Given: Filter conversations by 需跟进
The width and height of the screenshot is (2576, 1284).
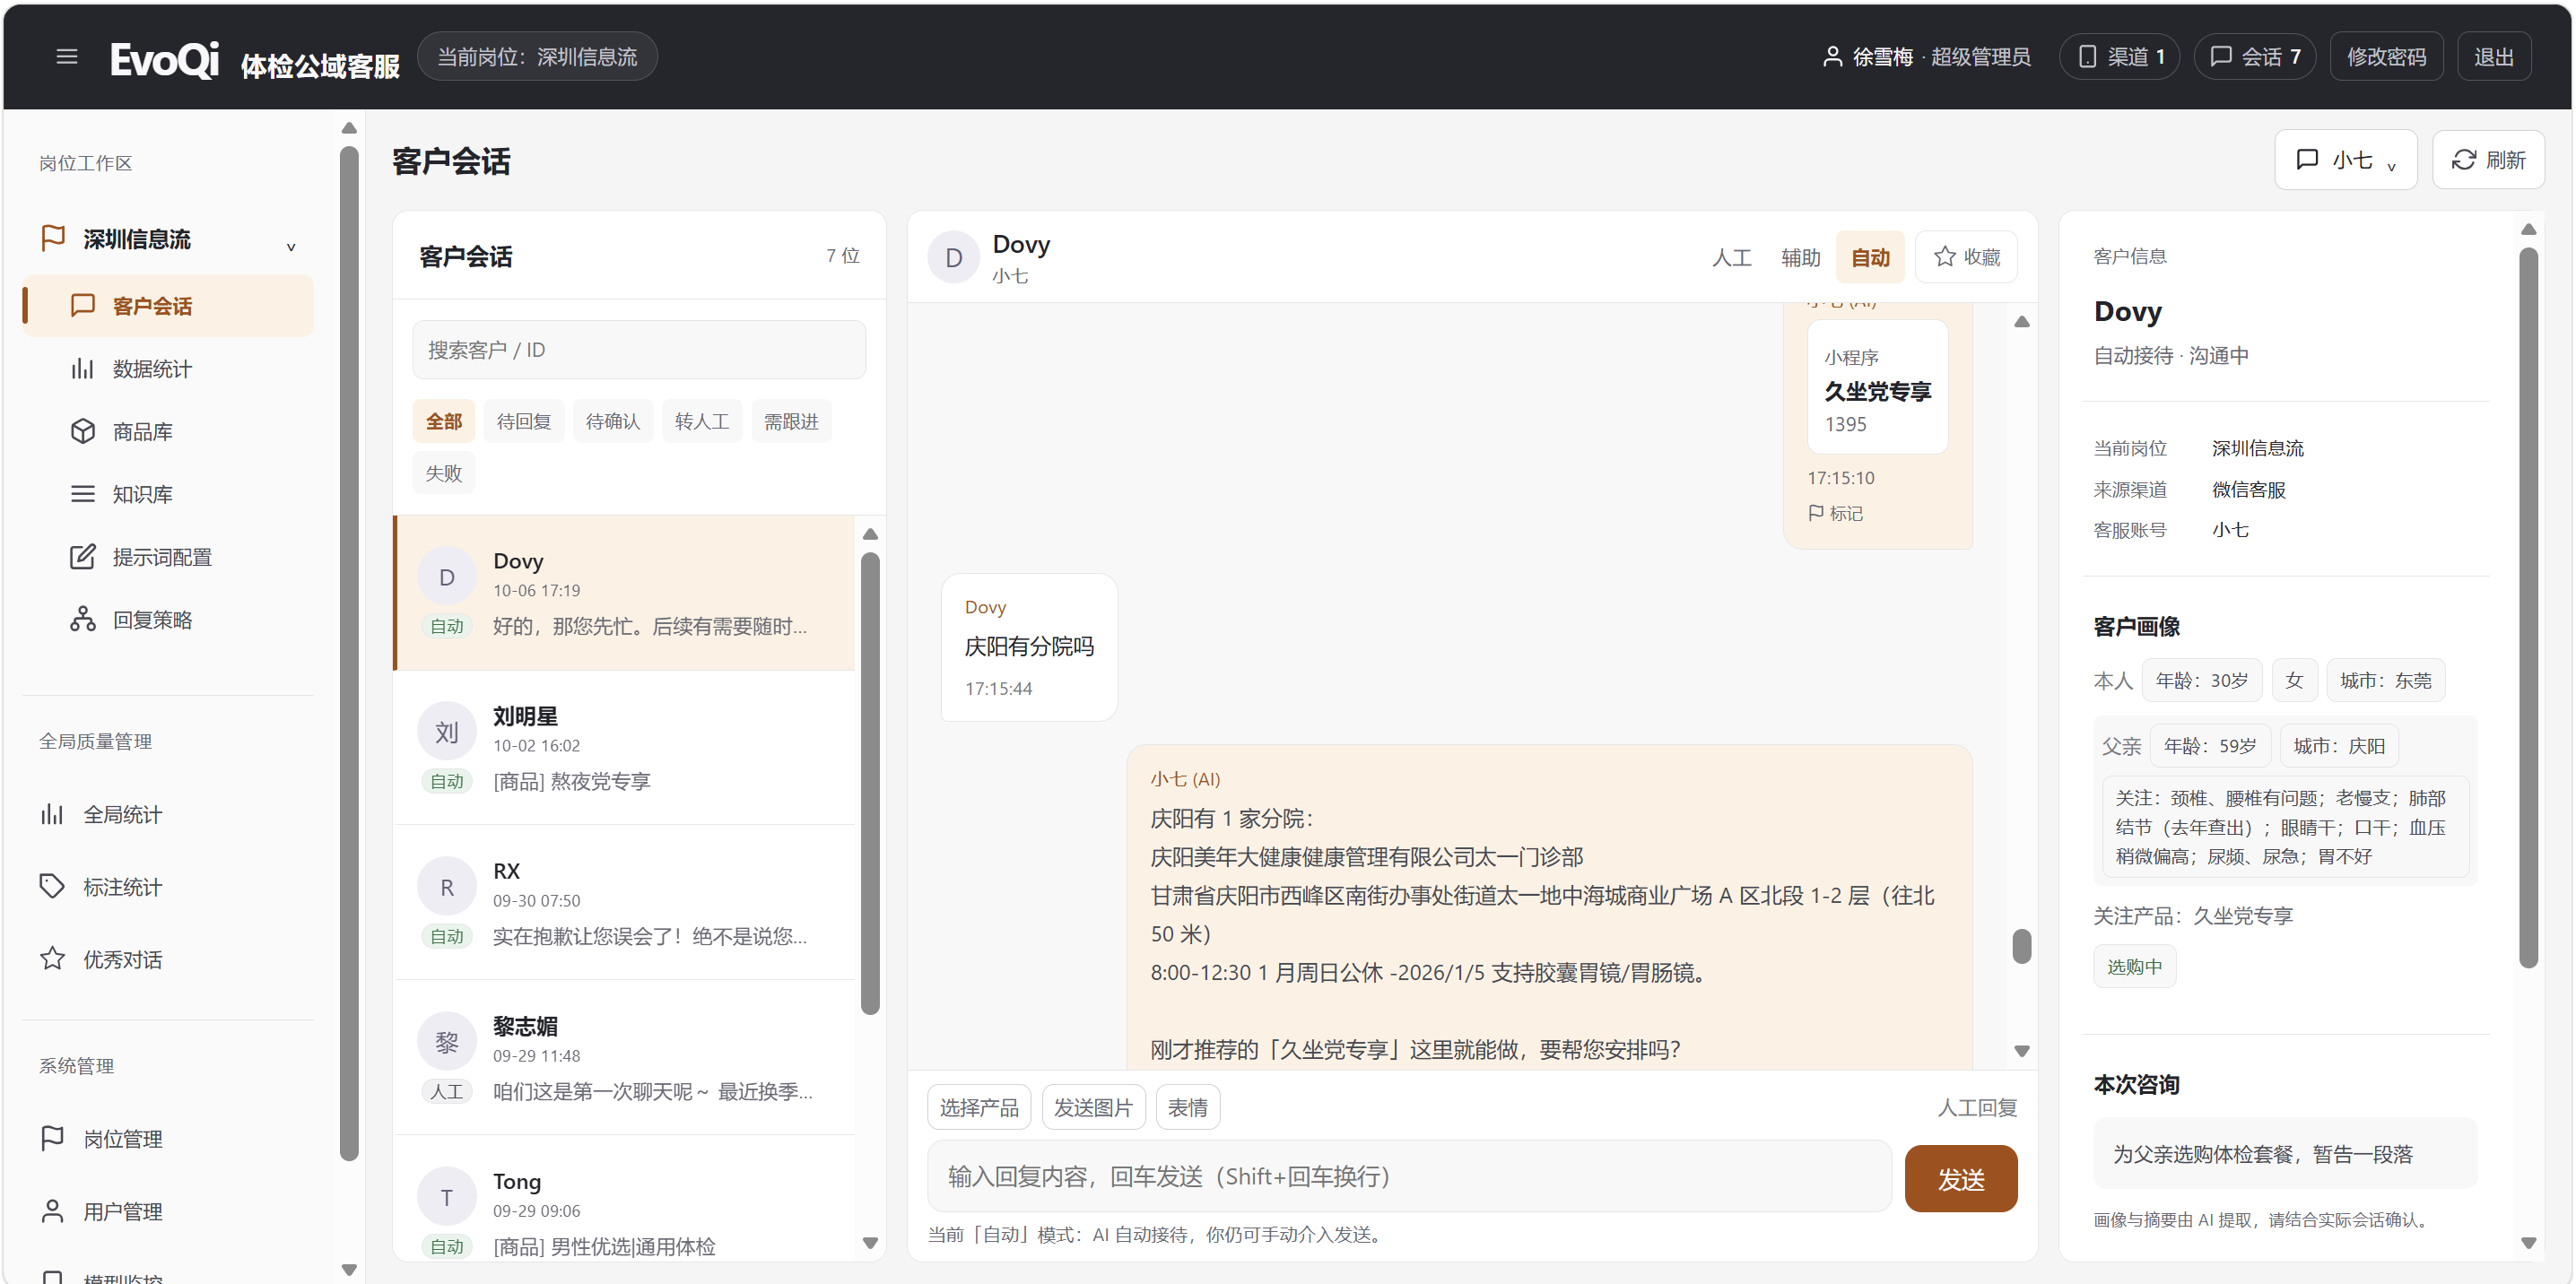Looking at the screenshot, I should pos(791,421).
